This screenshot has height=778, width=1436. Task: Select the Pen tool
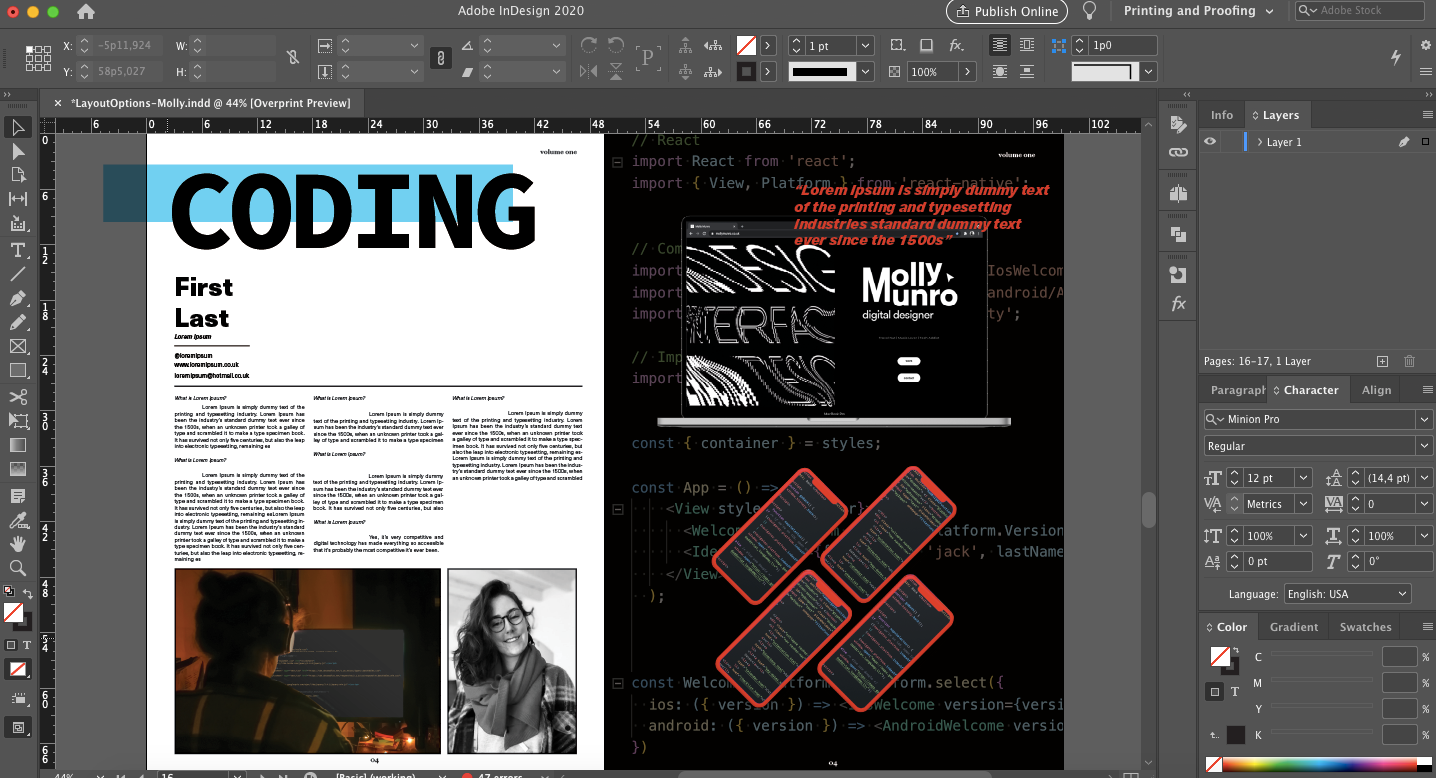[17, 299]
